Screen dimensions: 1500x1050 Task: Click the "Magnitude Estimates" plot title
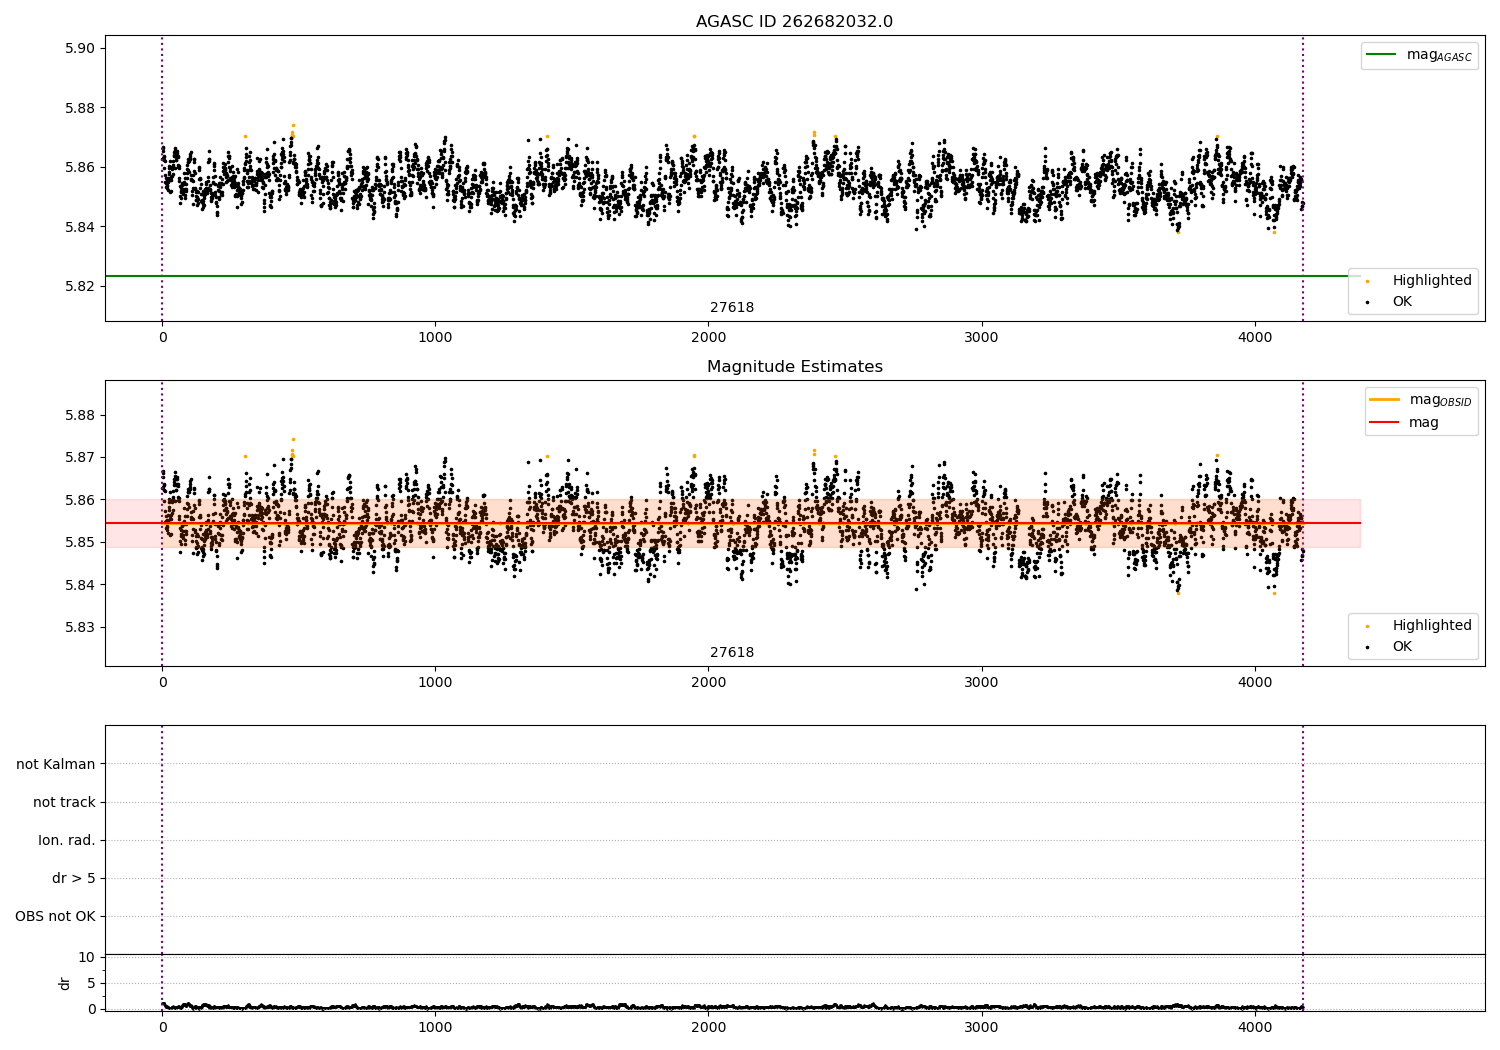(794, 367)
